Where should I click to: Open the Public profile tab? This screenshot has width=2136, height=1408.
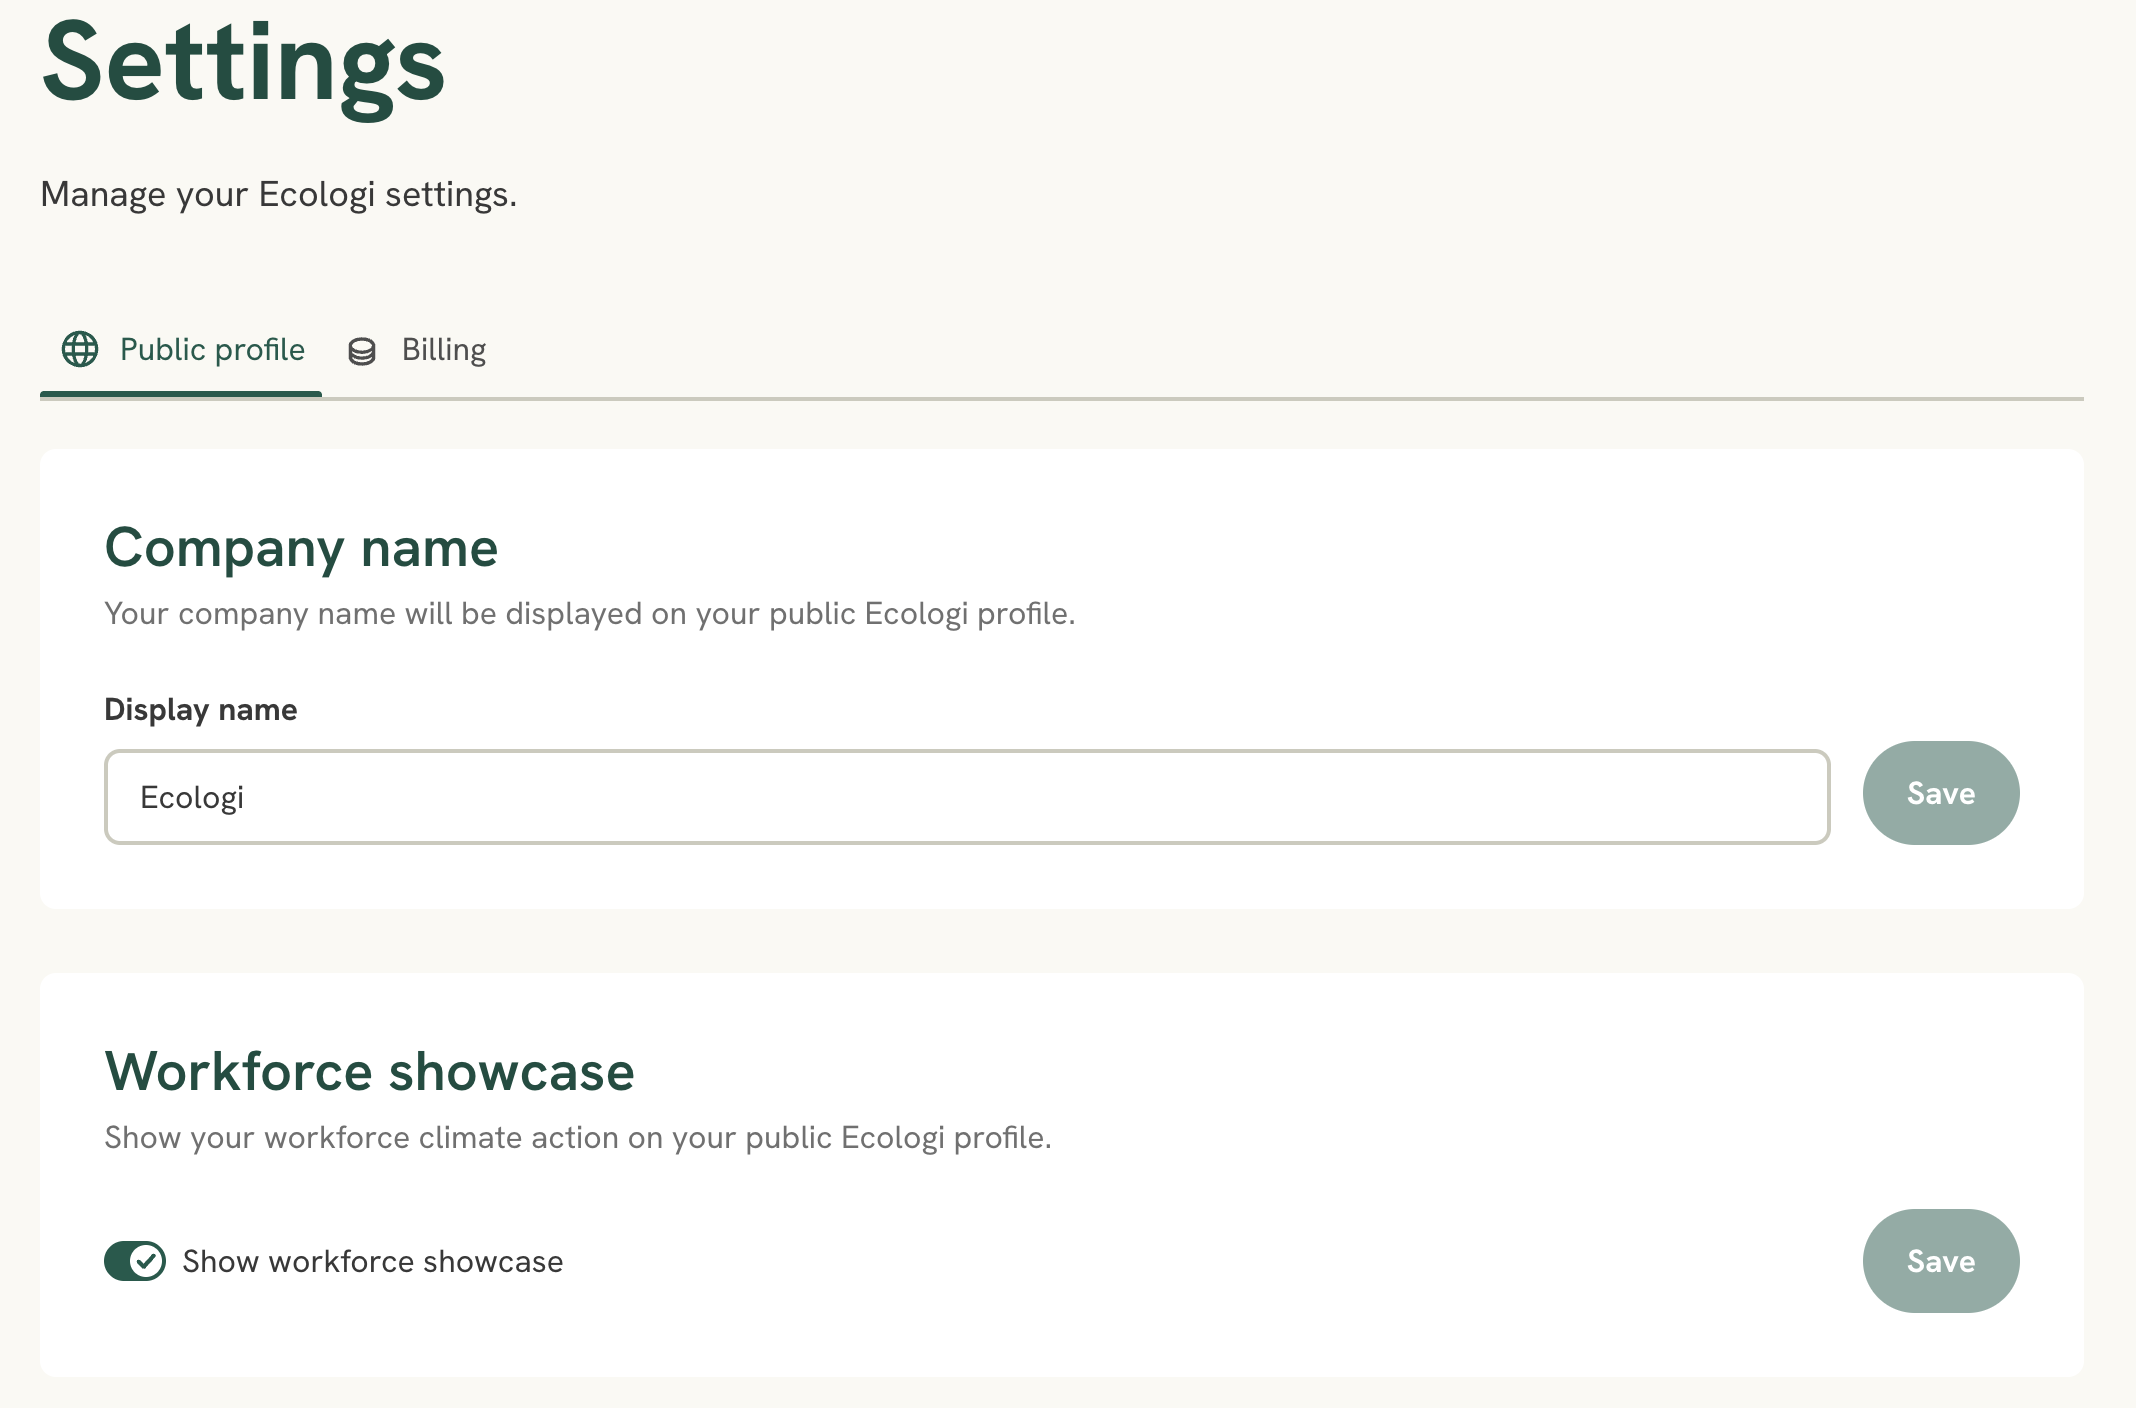point(181,349)
